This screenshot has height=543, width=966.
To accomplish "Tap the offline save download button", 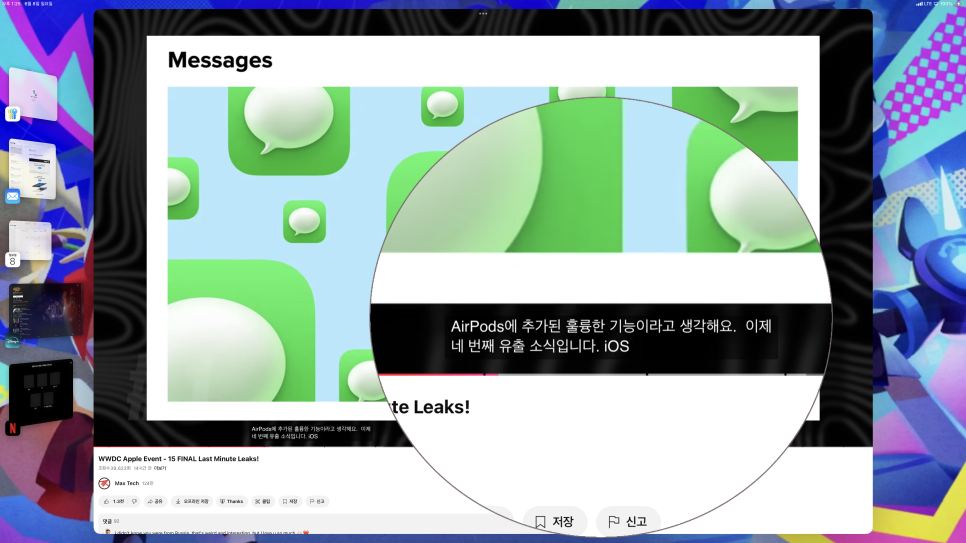I will [x=192, y=502].
